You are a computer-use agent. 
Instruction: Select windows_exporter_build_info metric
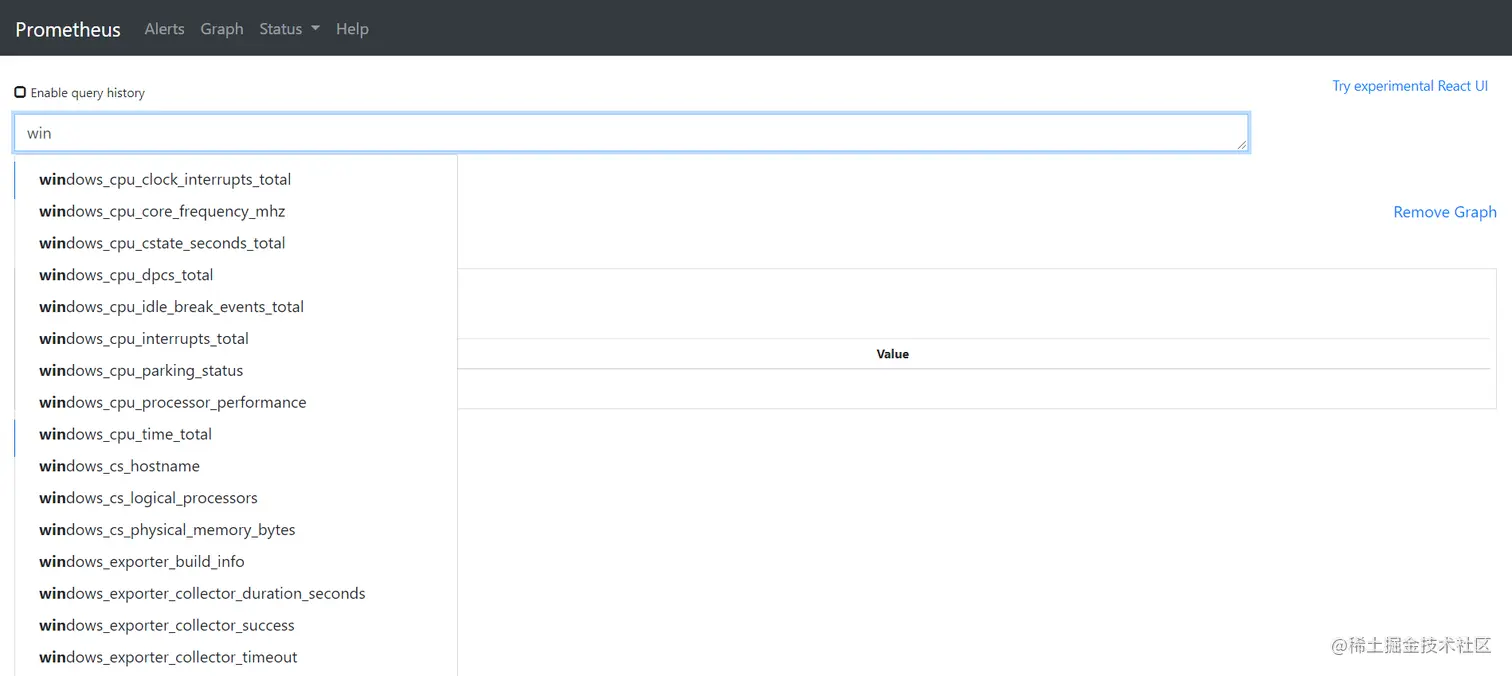(237, 562)
